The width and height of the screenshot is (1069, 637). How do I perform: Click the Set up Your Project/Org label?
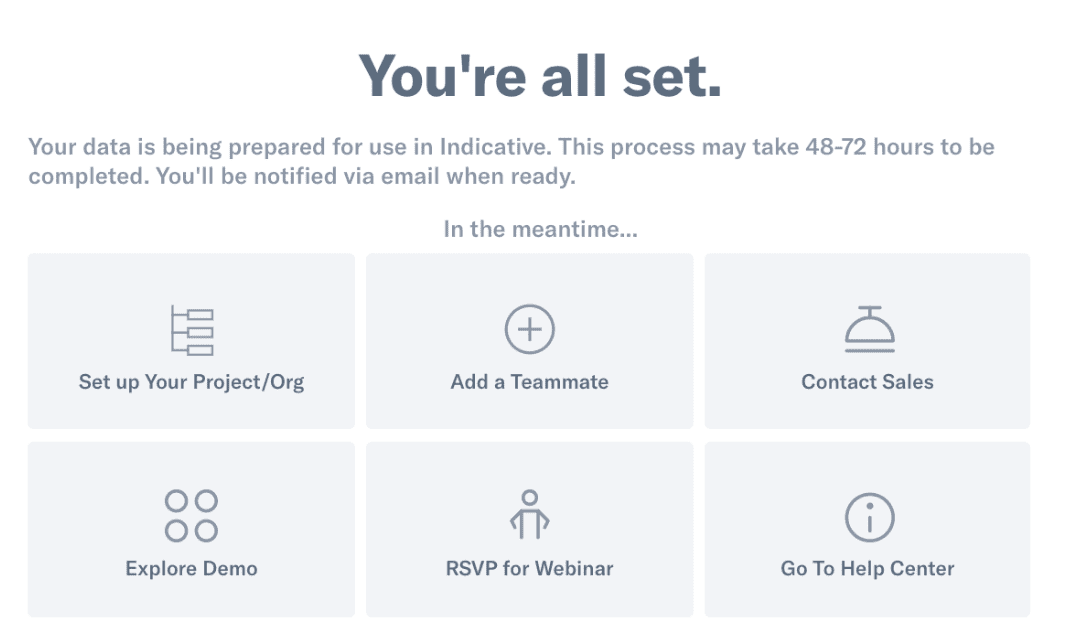click(191, 382)
